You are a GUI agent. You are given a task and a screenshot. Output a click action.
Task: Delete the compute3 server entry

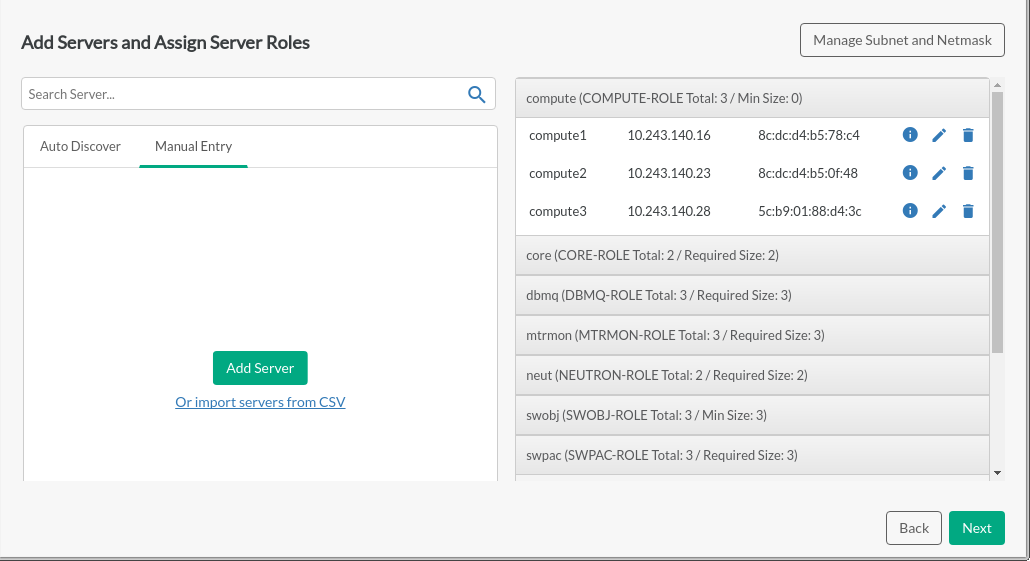coord(967,211)
